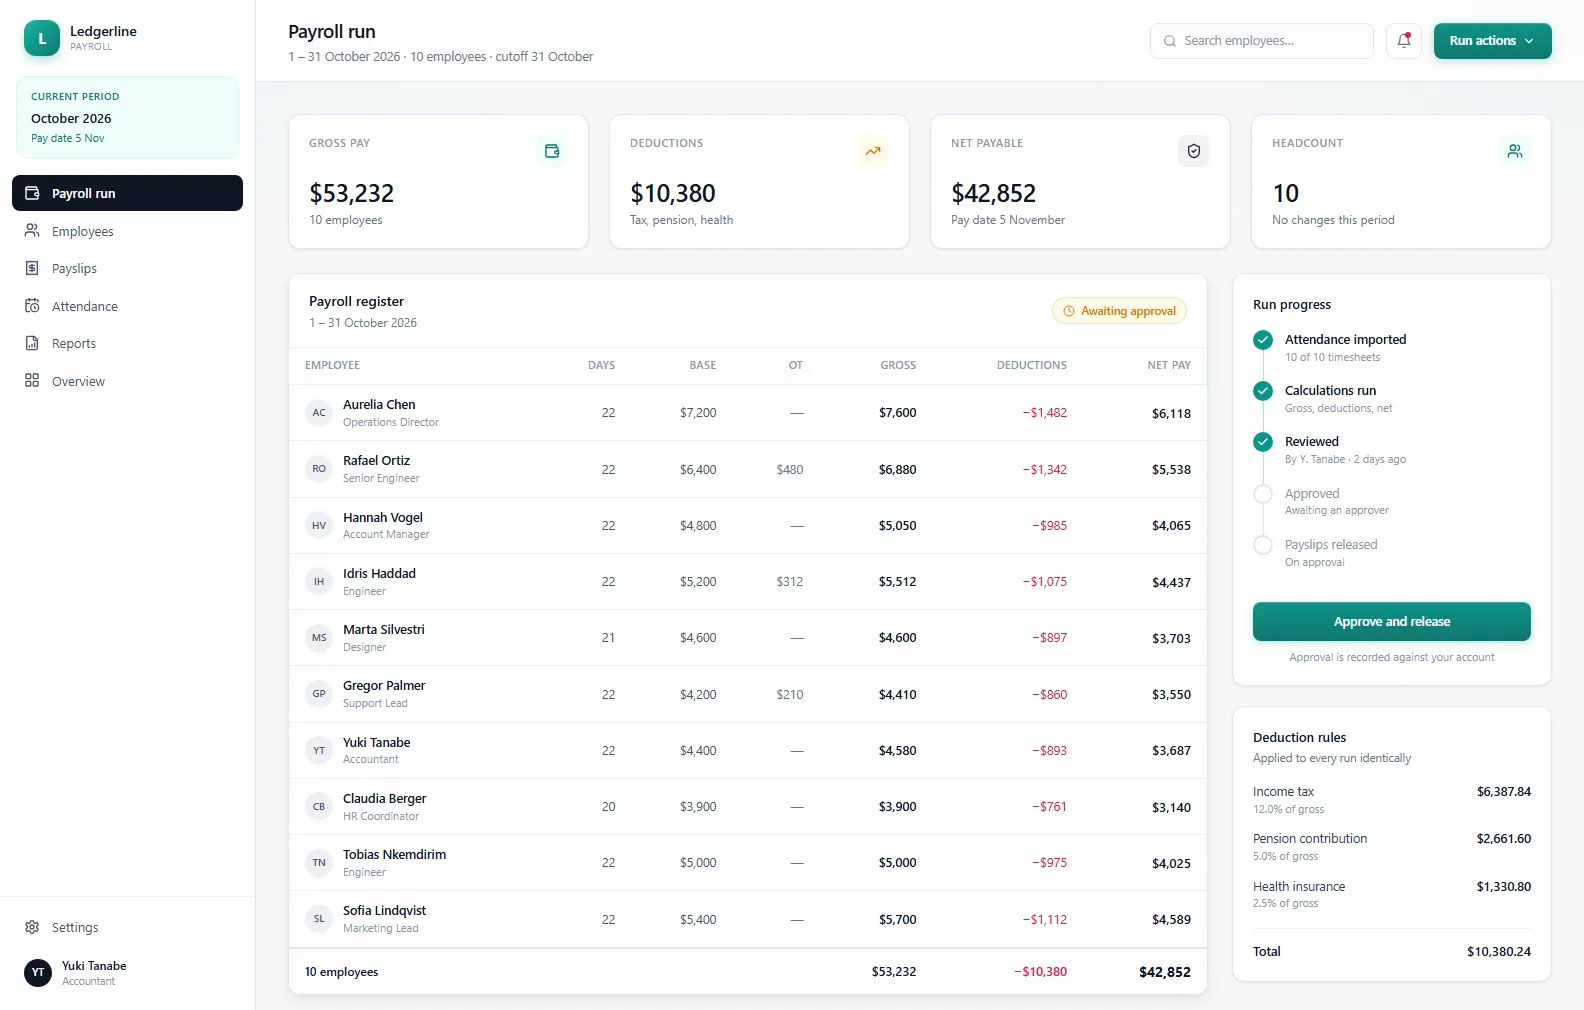1584x1010 pixels.
Task: Open Payslips in sidebar
Action: [127, 268]
